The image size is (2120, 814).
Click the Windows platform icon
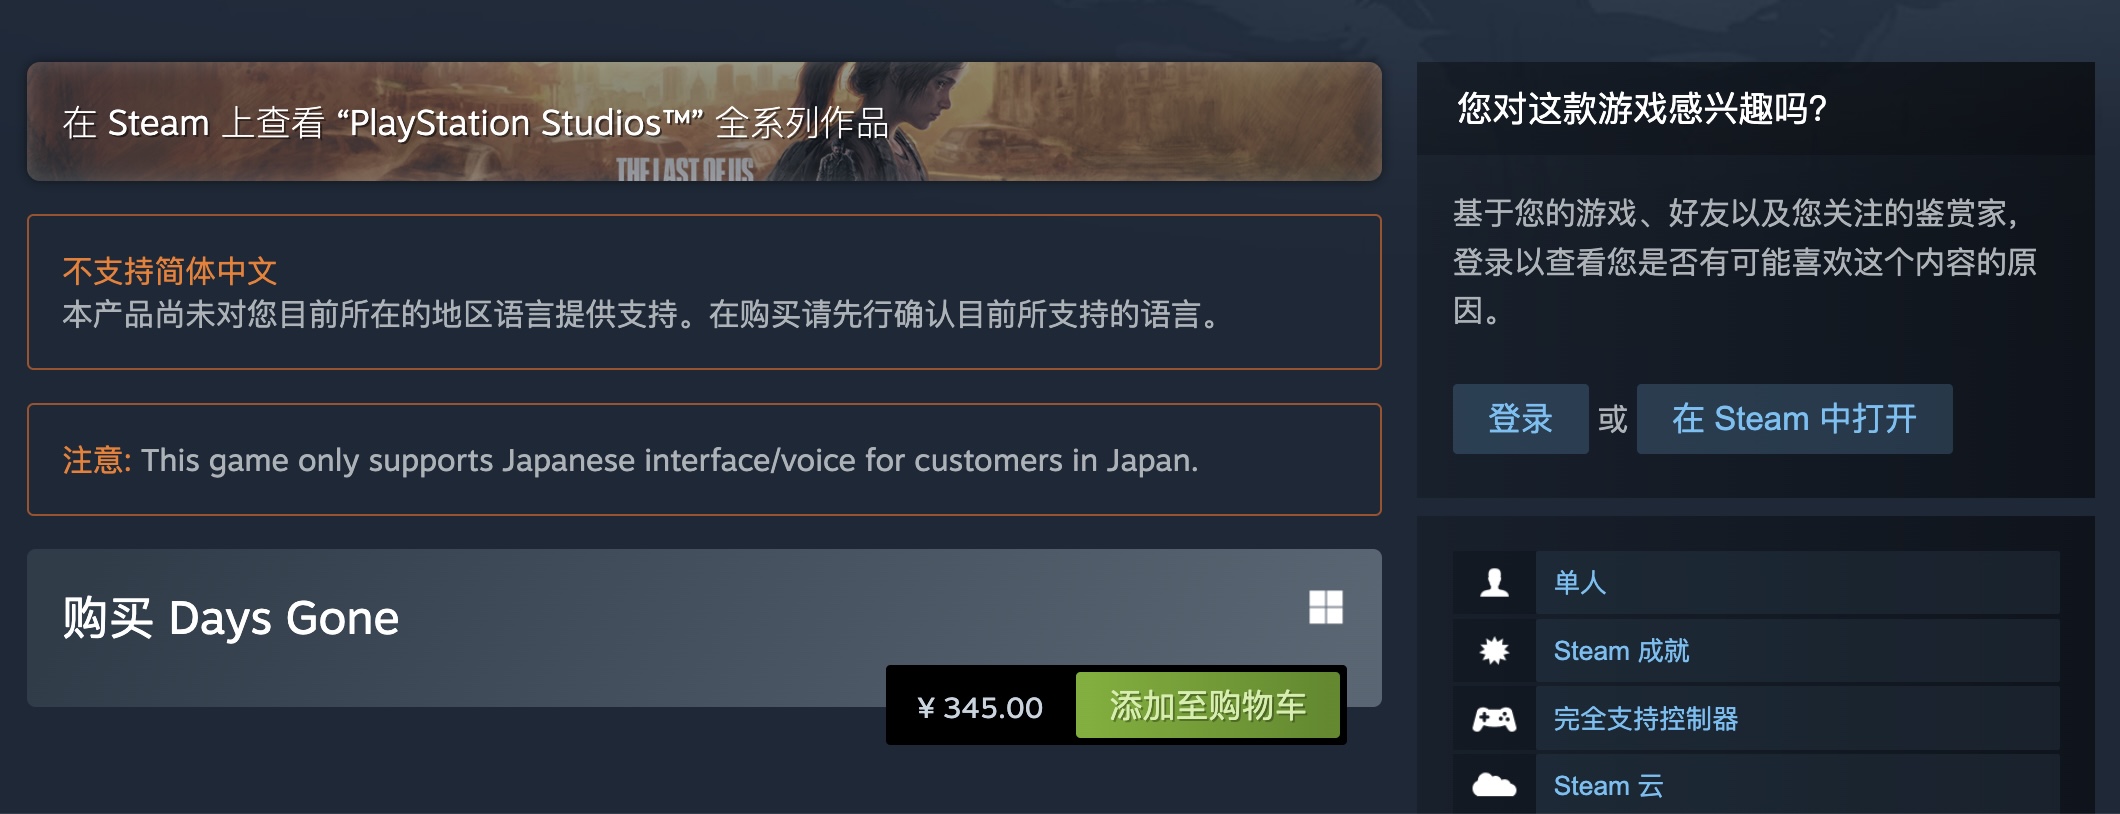click(x=1326, y=607)
